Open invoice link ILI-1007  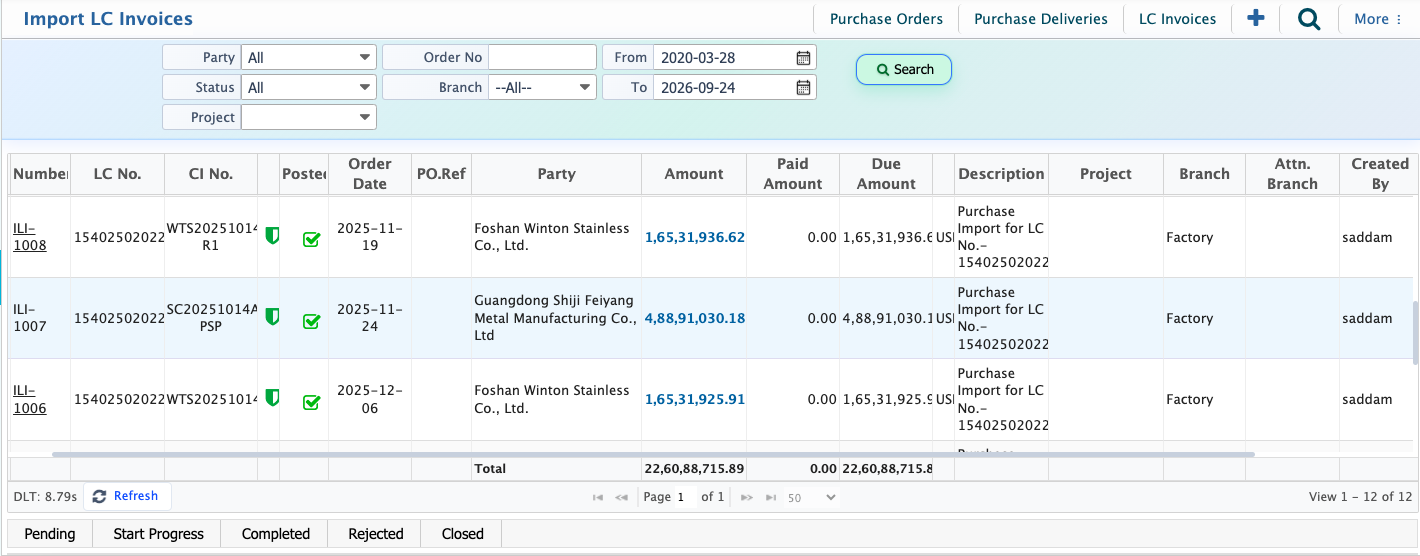(30, 318)
